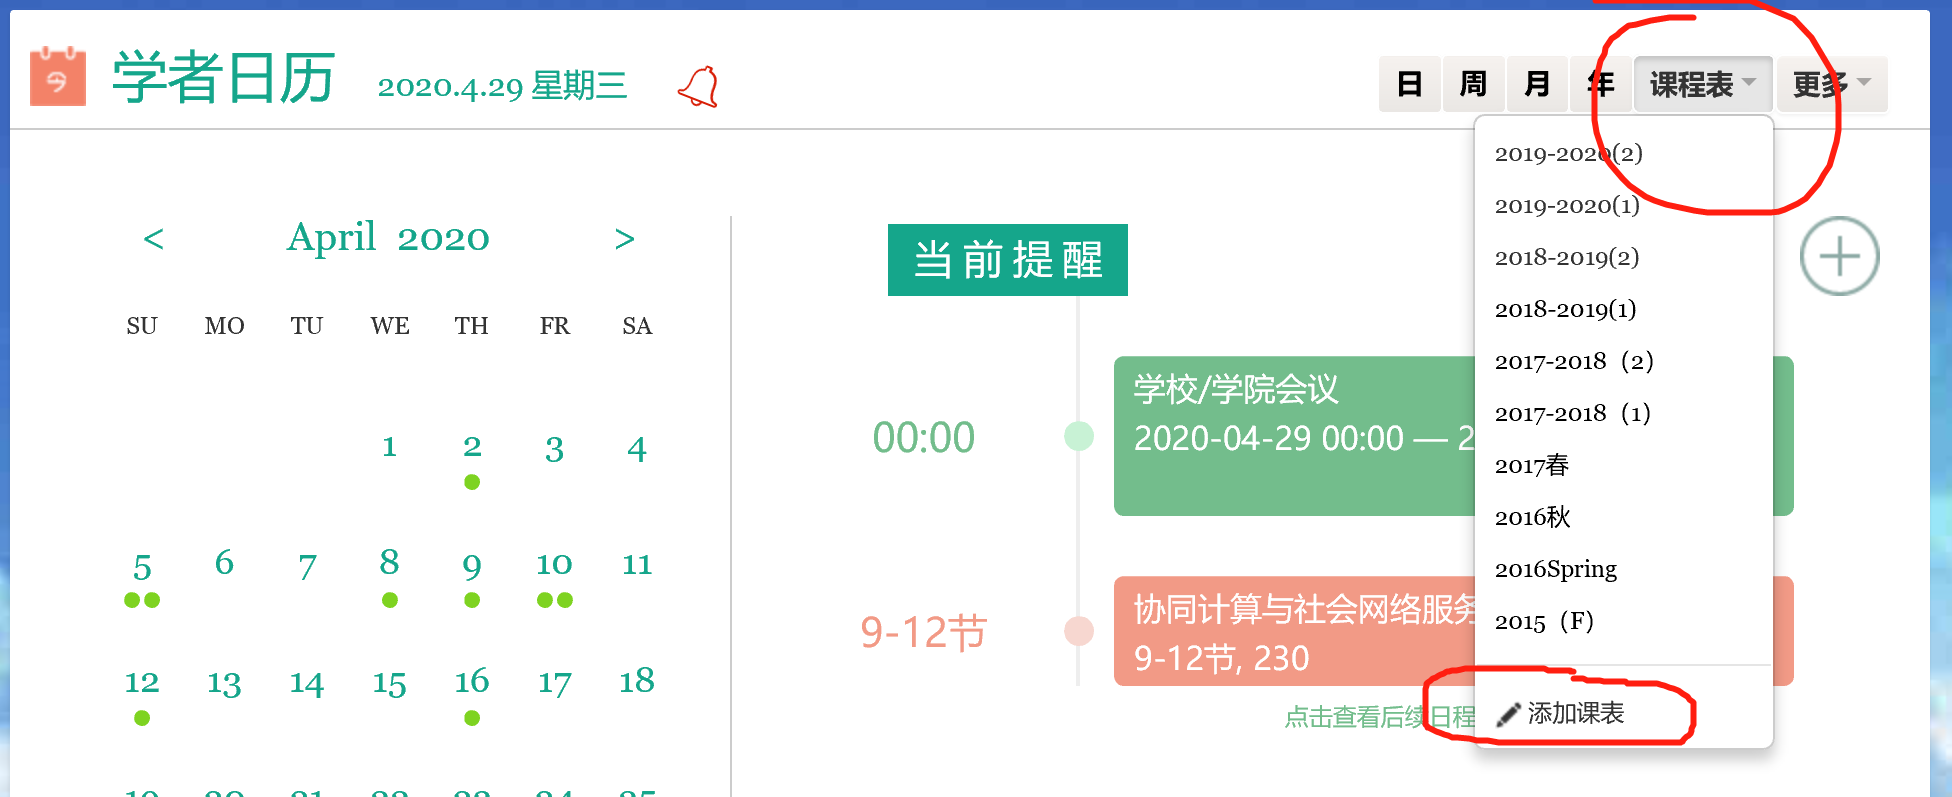Image resolution: width=1952 pixels, height=797 pixels.
Task: Advance to next month arrow
Action: pos(624,239)
